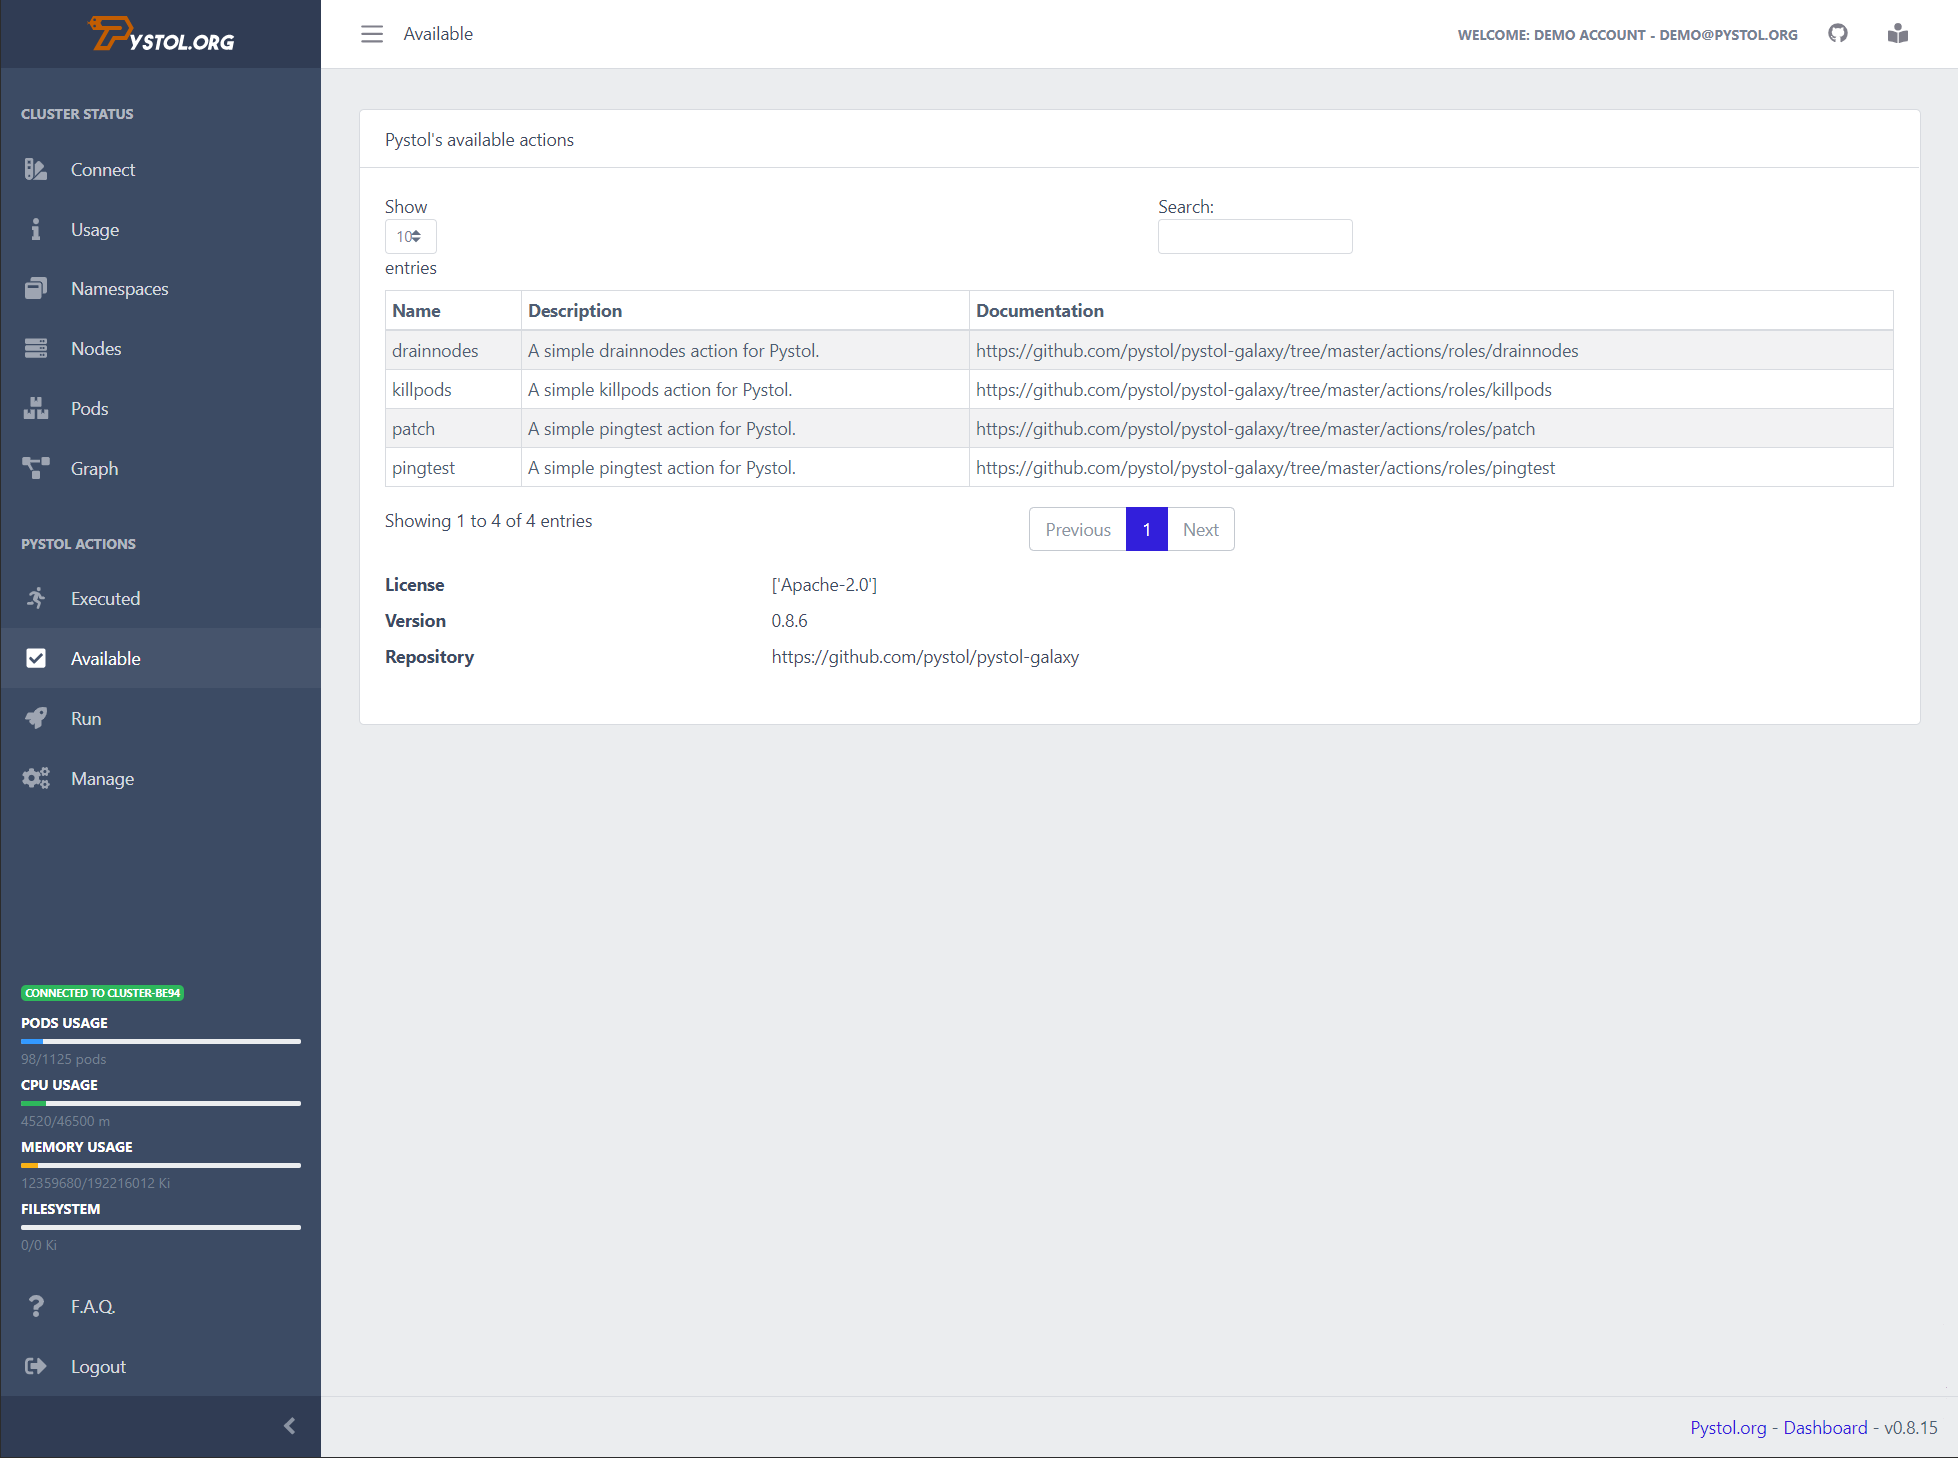This screenshot has height=1458, width=1958.
Task: Open the Show entries dropdown
Action: (x=410, y=237)
